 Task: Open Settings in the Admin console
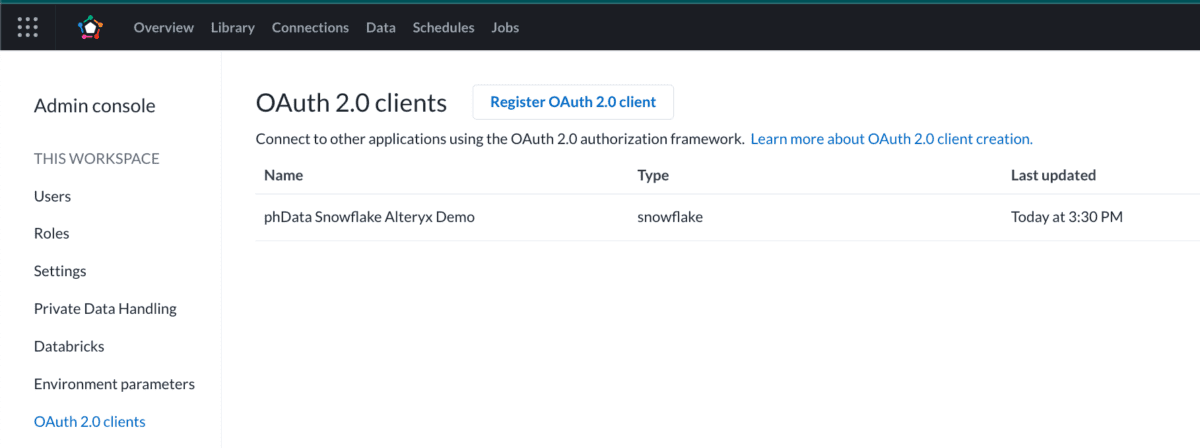point(60,271)
